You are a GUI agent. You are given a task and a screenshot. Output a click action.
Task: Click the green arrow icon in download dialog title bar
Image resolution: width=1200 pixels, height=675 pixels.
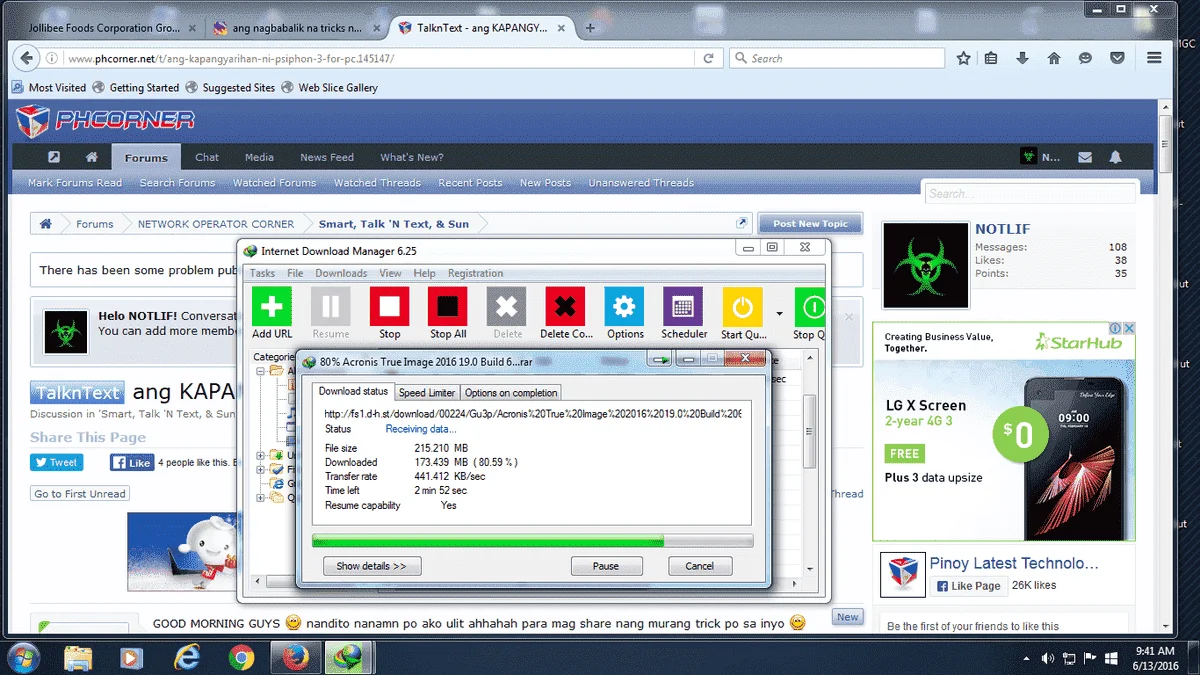659,359
